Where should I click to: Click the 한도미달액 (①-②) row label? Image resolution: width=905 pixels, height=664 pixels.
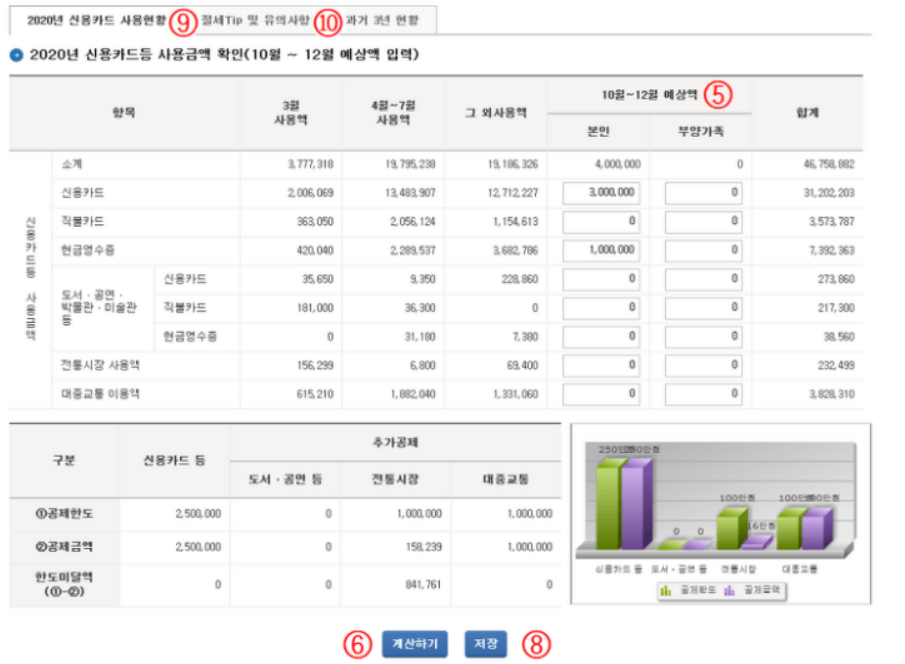(64, 584)
